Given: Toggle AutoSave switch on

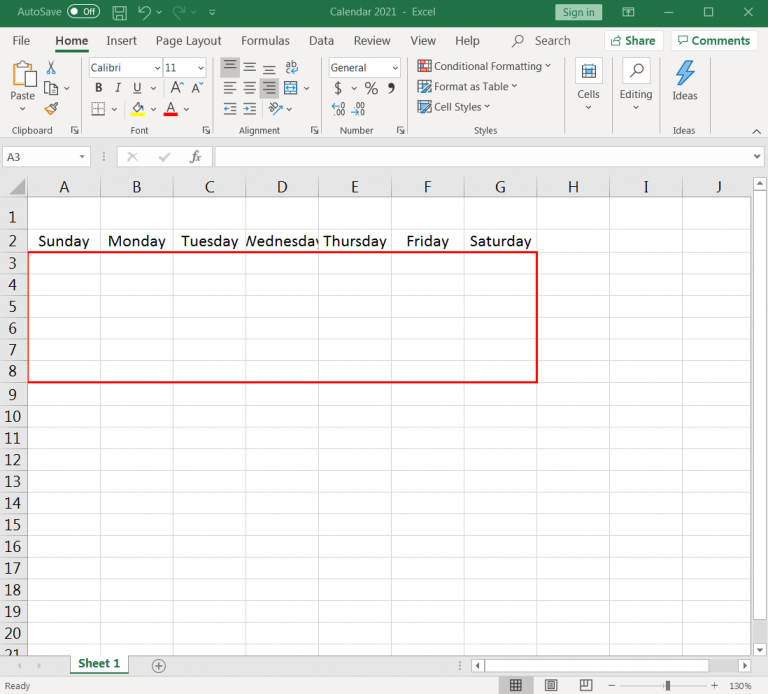Looking at the screenshot, I should point(83,12).
